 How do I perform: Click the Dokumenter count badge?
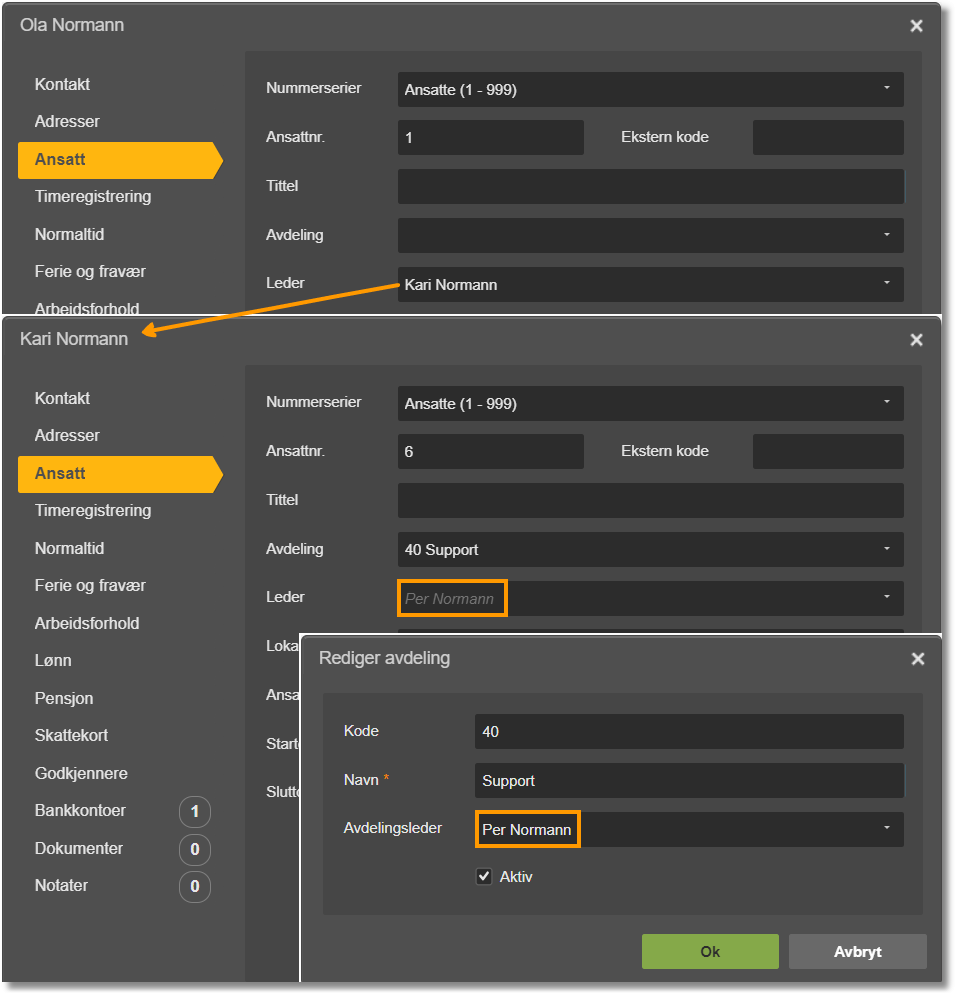coord(194,849)
